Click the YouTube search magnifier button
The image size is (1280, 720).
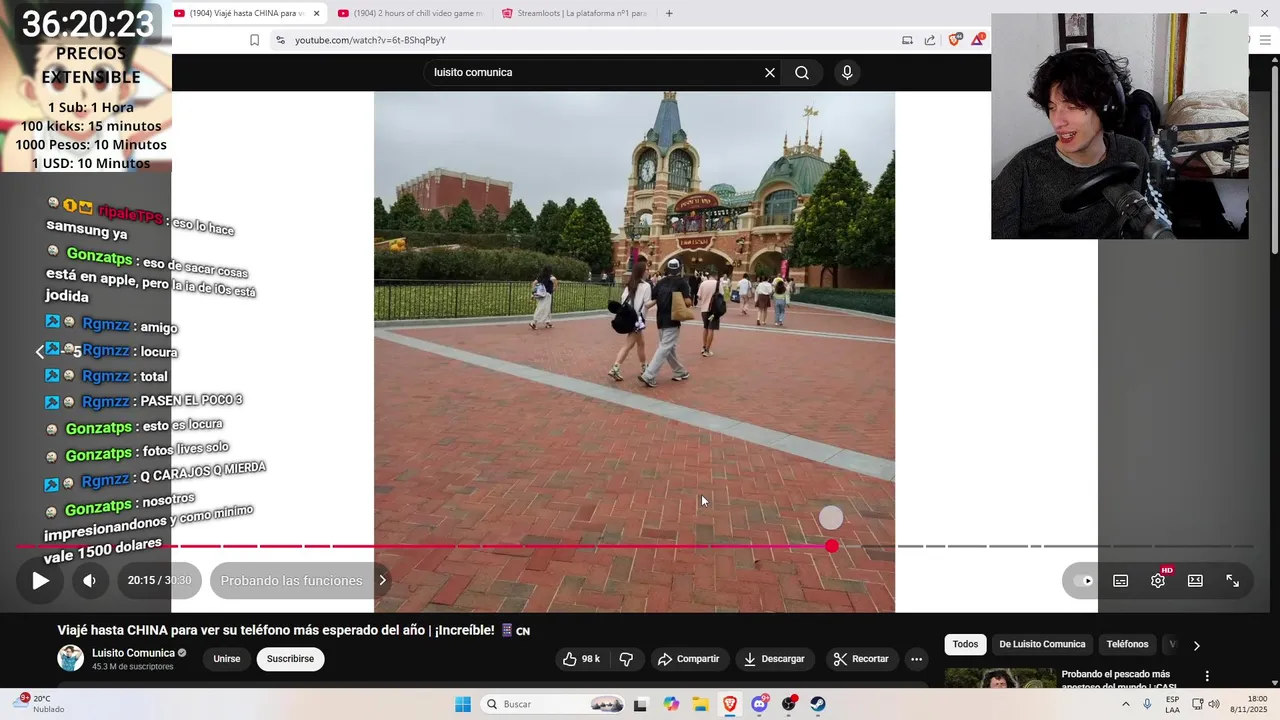pos(802,72)
